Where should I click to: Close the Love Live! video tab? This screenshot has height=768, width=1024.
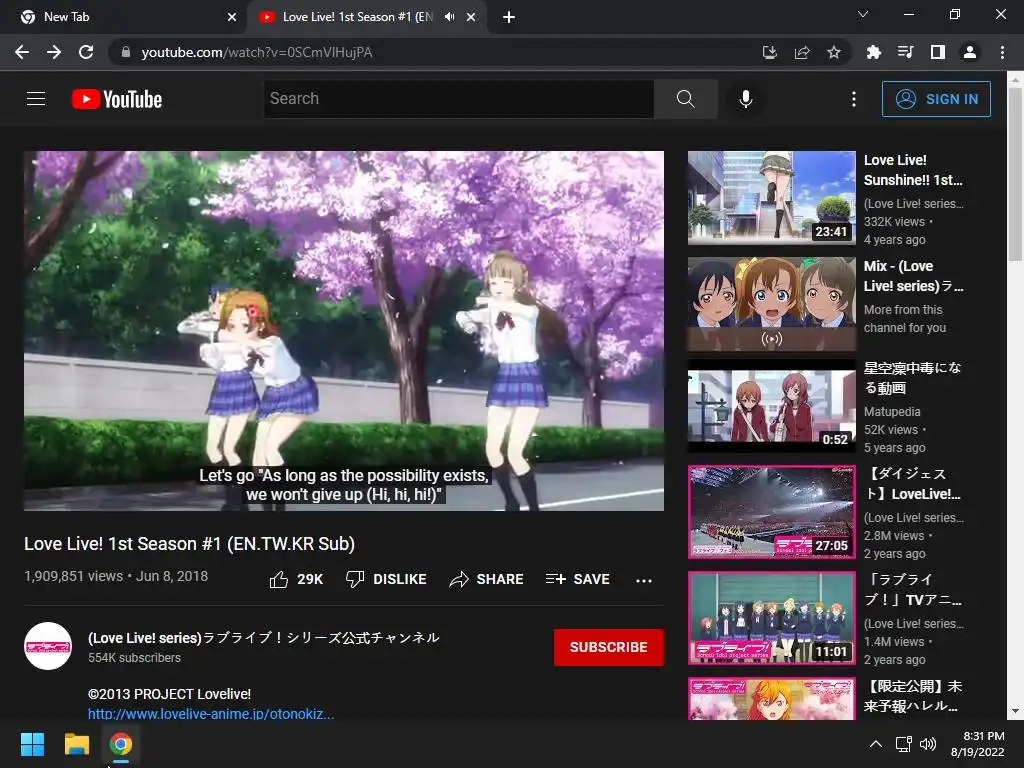[x=471, y=17]
